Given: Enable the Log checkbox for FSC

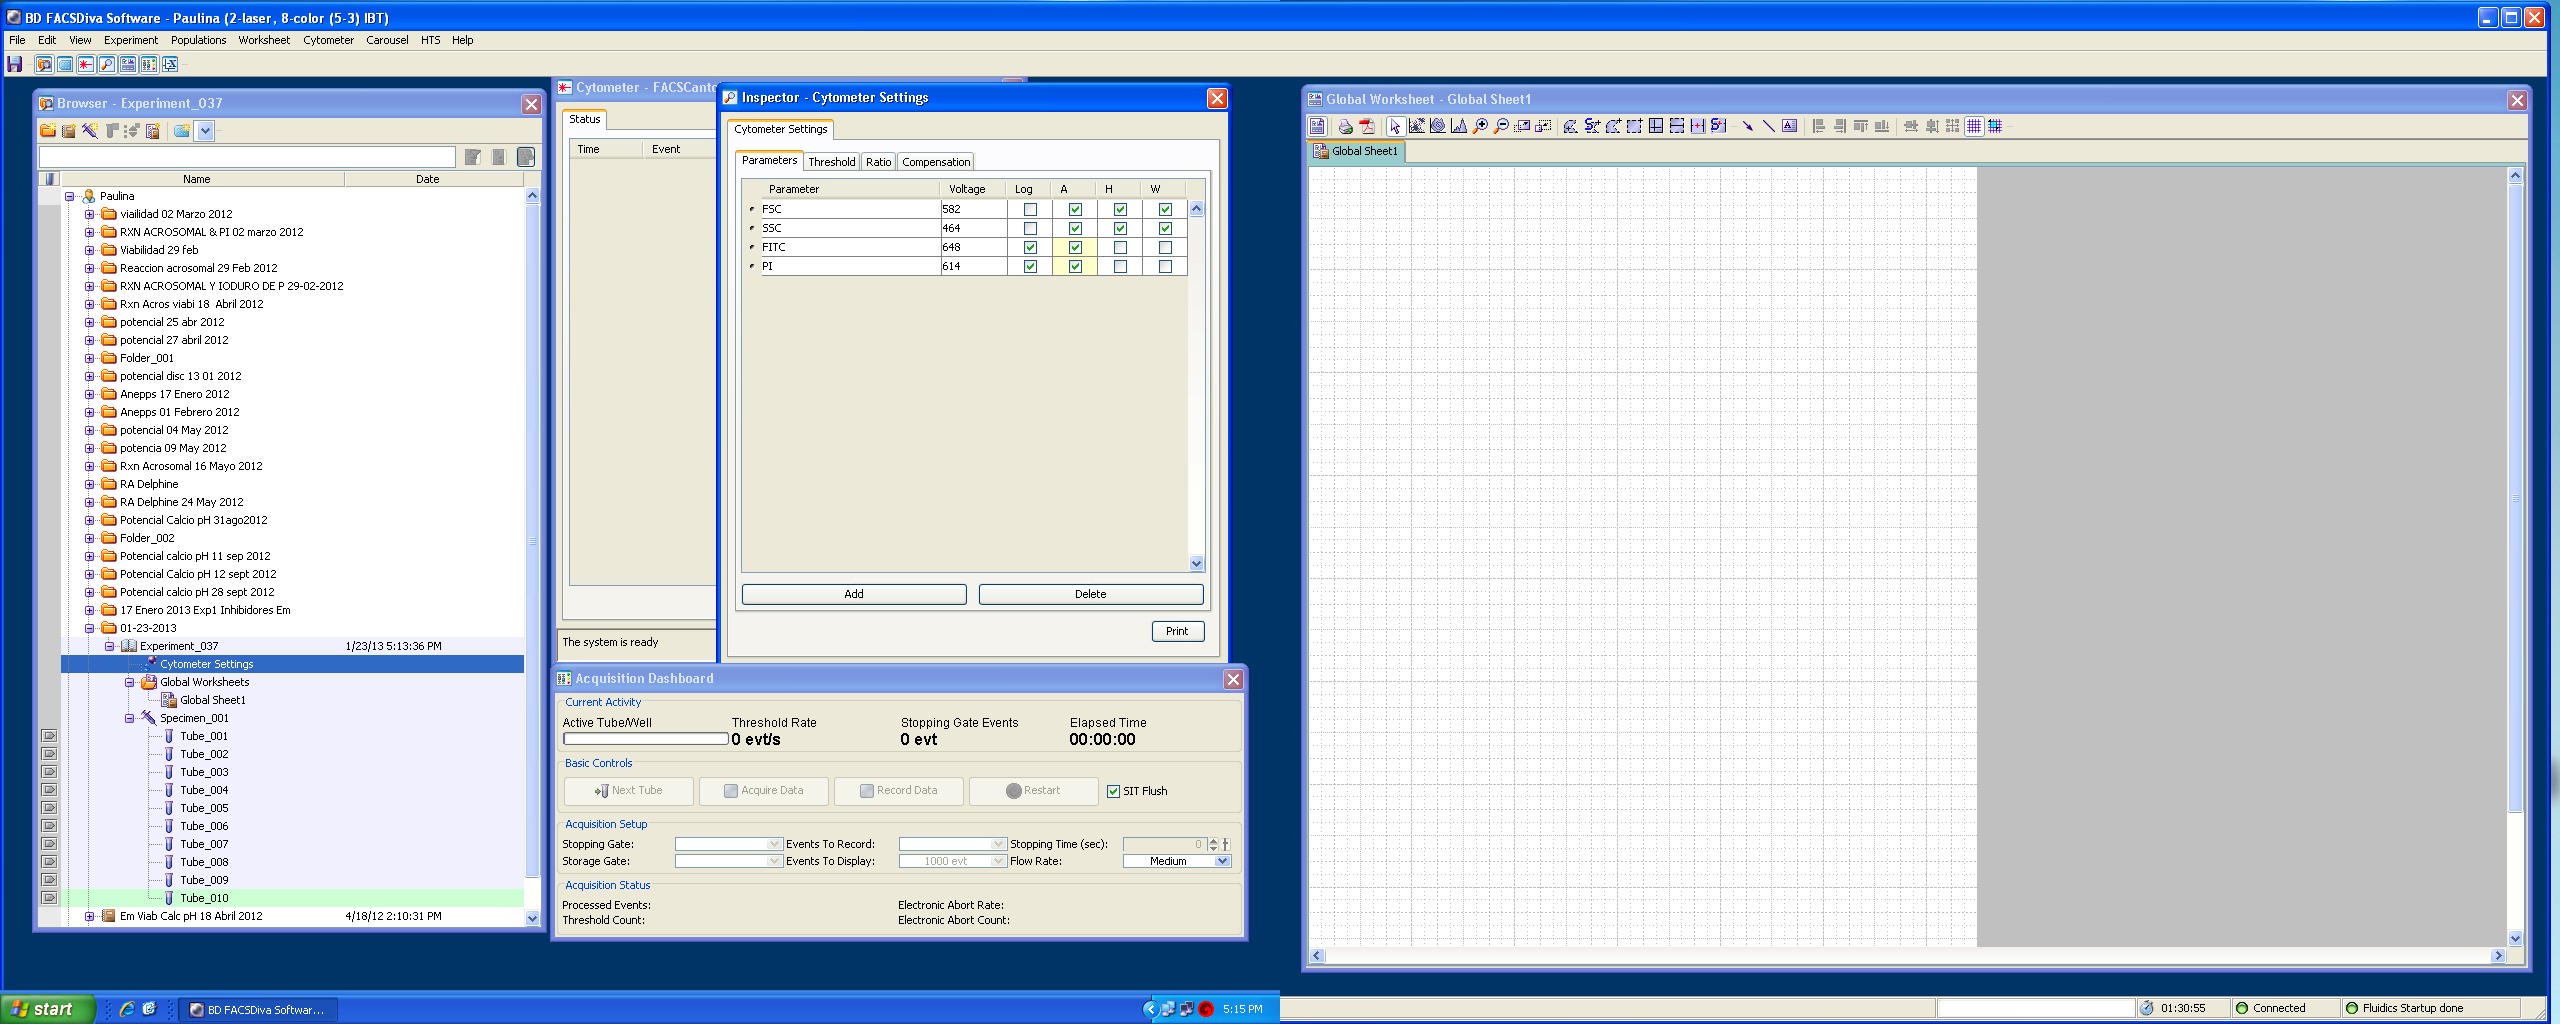Looking at the screenshot, I should [1030, 210].
